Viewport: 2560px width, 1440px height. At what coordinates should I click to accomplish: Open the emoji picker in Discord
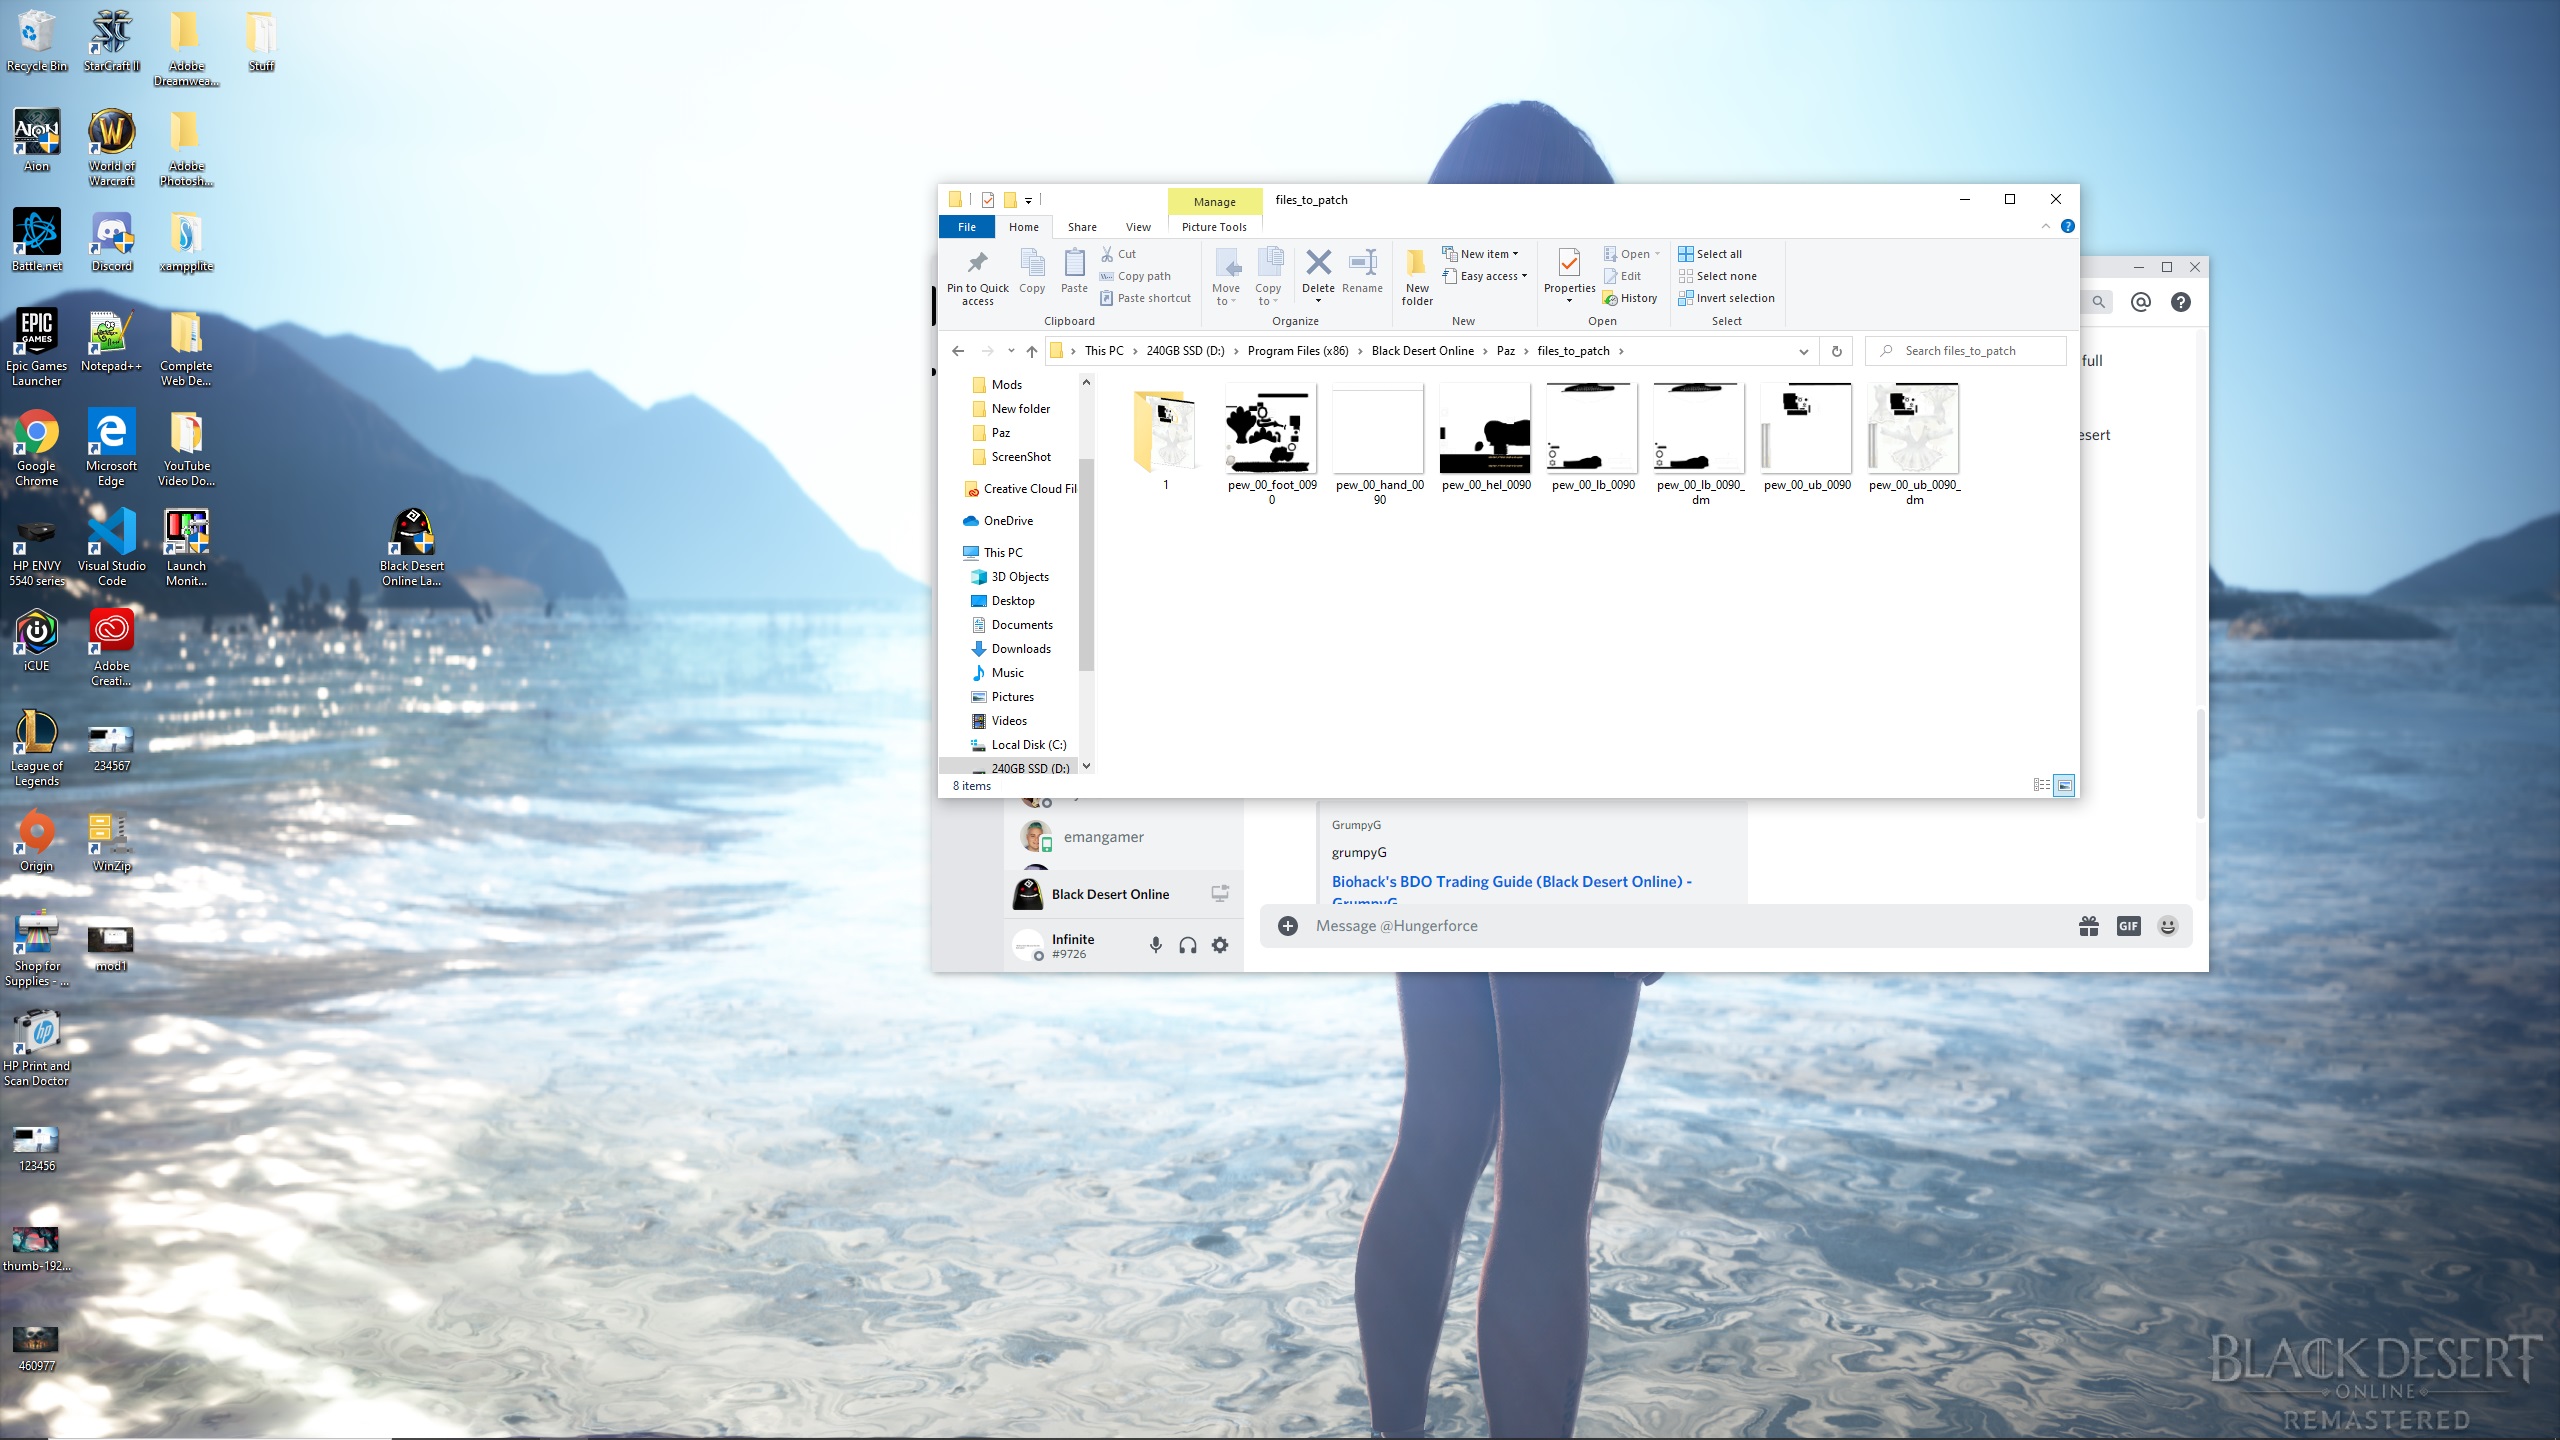2167,926
